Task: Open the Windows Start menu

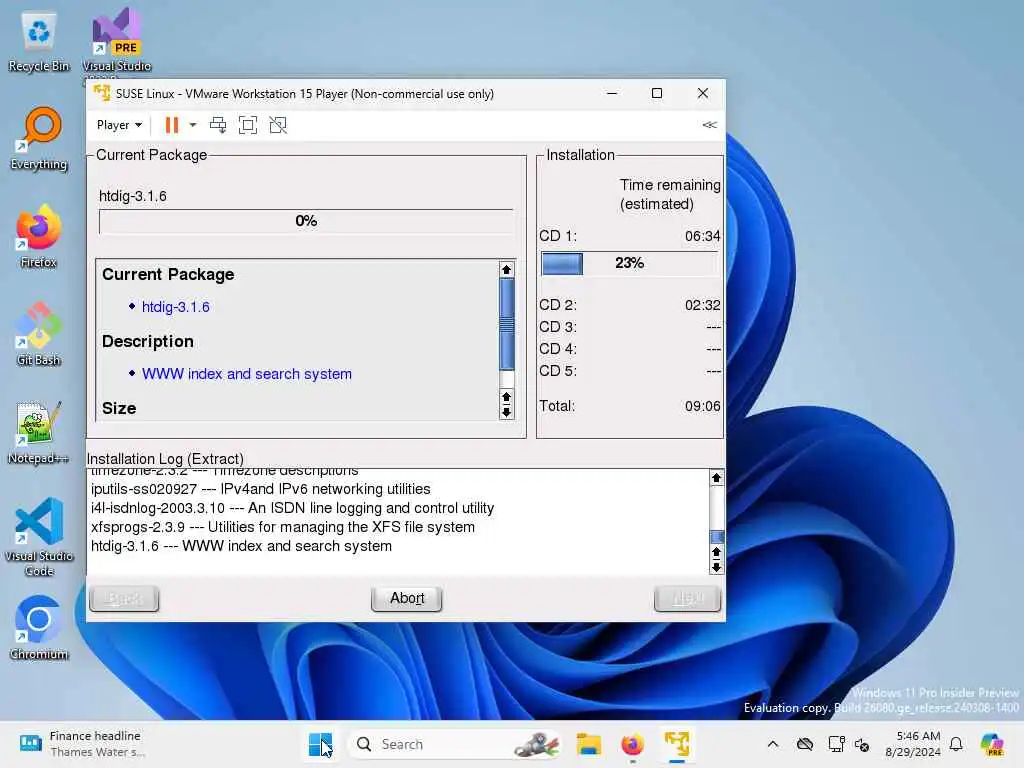Action: click(x=320, y=744)
